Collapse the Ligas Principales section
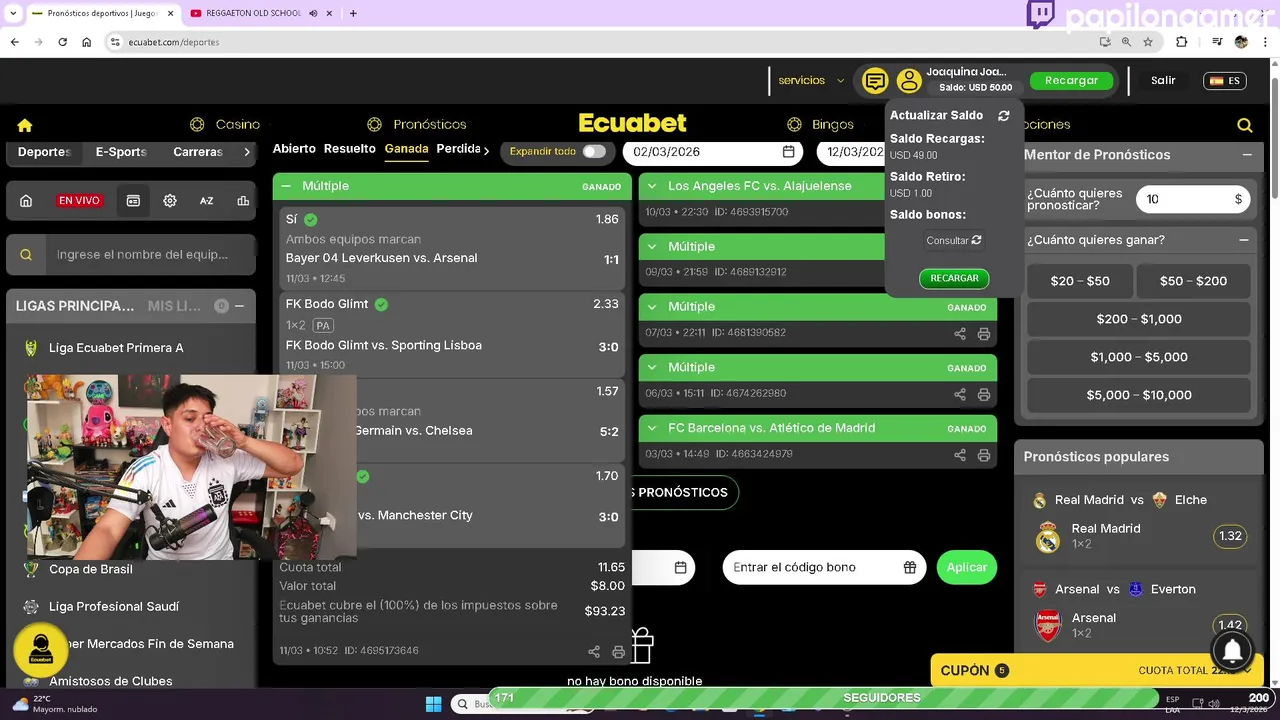1280x720 pixels. (239, 306)
